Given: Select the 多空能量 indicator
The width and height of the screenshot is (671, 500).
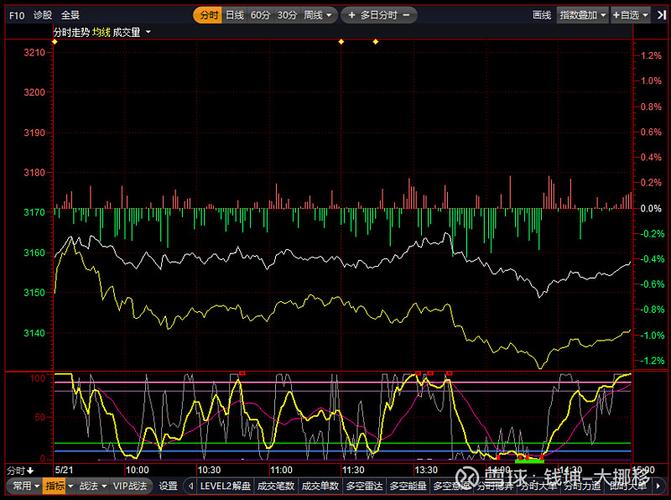Looking at the screenshot, I should click(x=408, y=486).
